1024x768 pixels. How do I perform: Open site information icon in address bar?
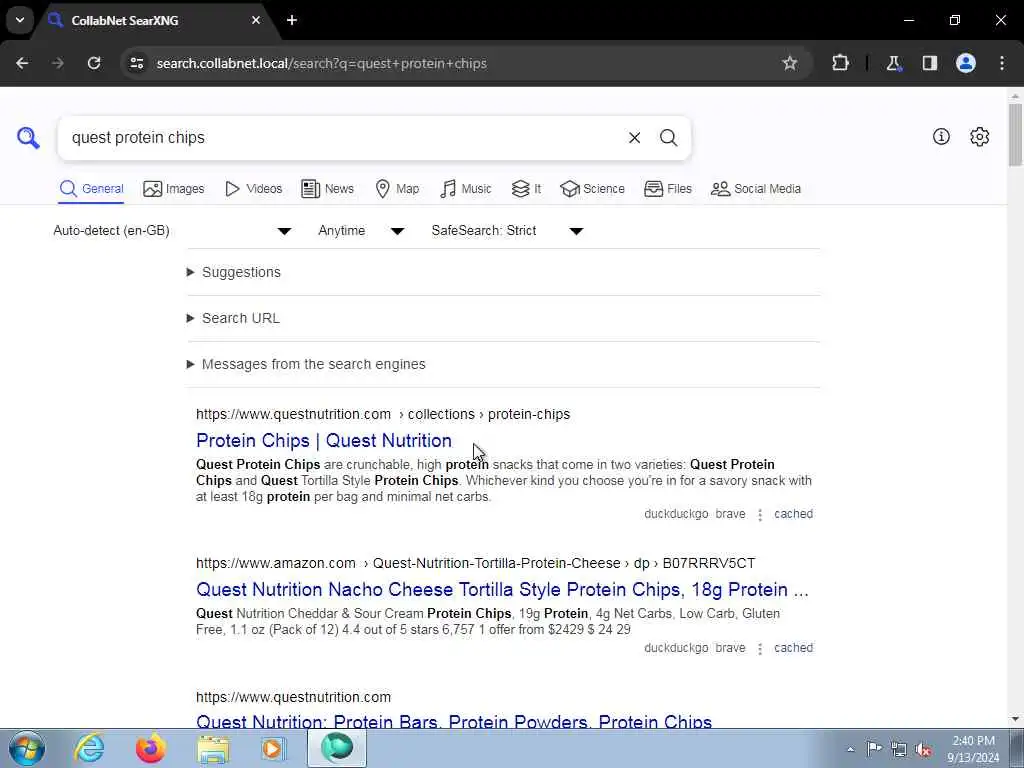click(136, 63)
